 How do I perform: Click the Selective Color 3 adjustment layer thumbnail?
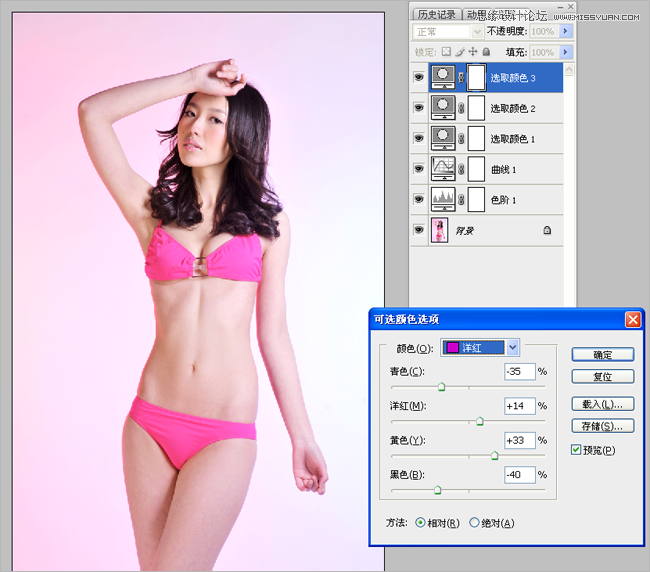point(443,78)
